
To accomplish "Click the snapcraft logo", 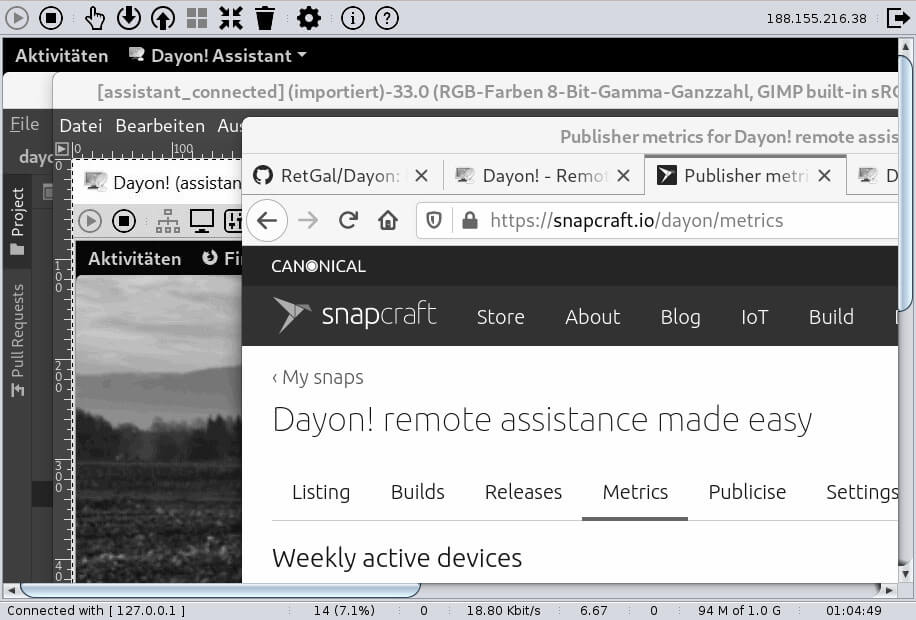I will pos(355,316).
